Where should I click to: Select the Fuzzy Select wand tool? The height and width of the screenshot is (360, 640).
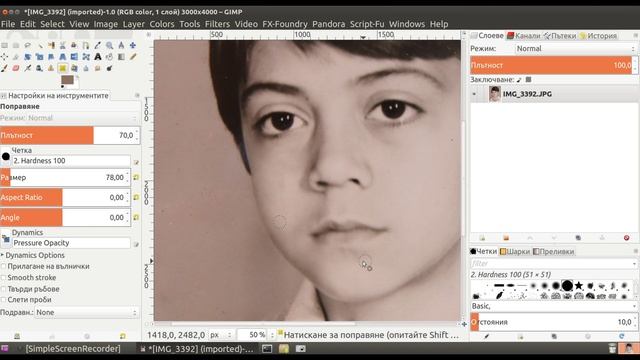point(40,46)
